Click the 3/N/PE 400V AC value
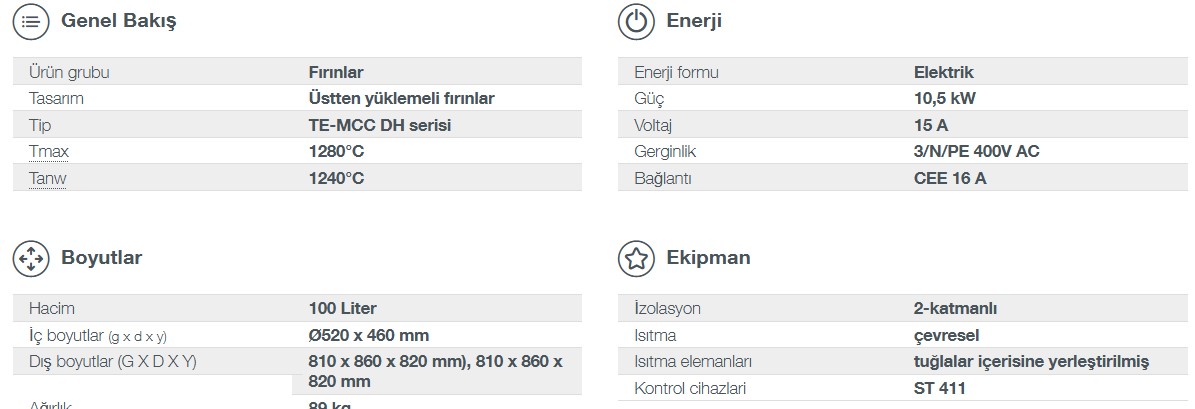Image resolution: width=1195 pixels, height=409 pixels. (976, 152)
